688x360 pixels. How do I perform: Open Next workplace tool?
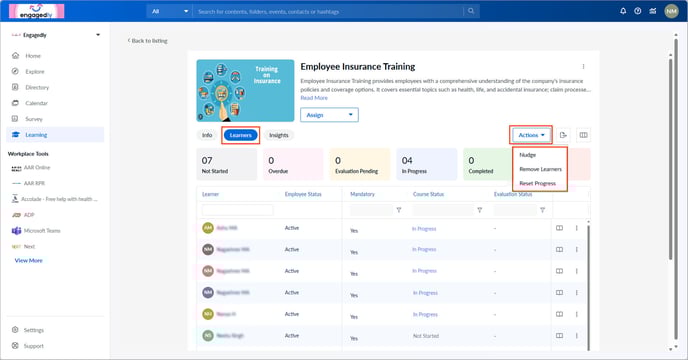(29, 247)
